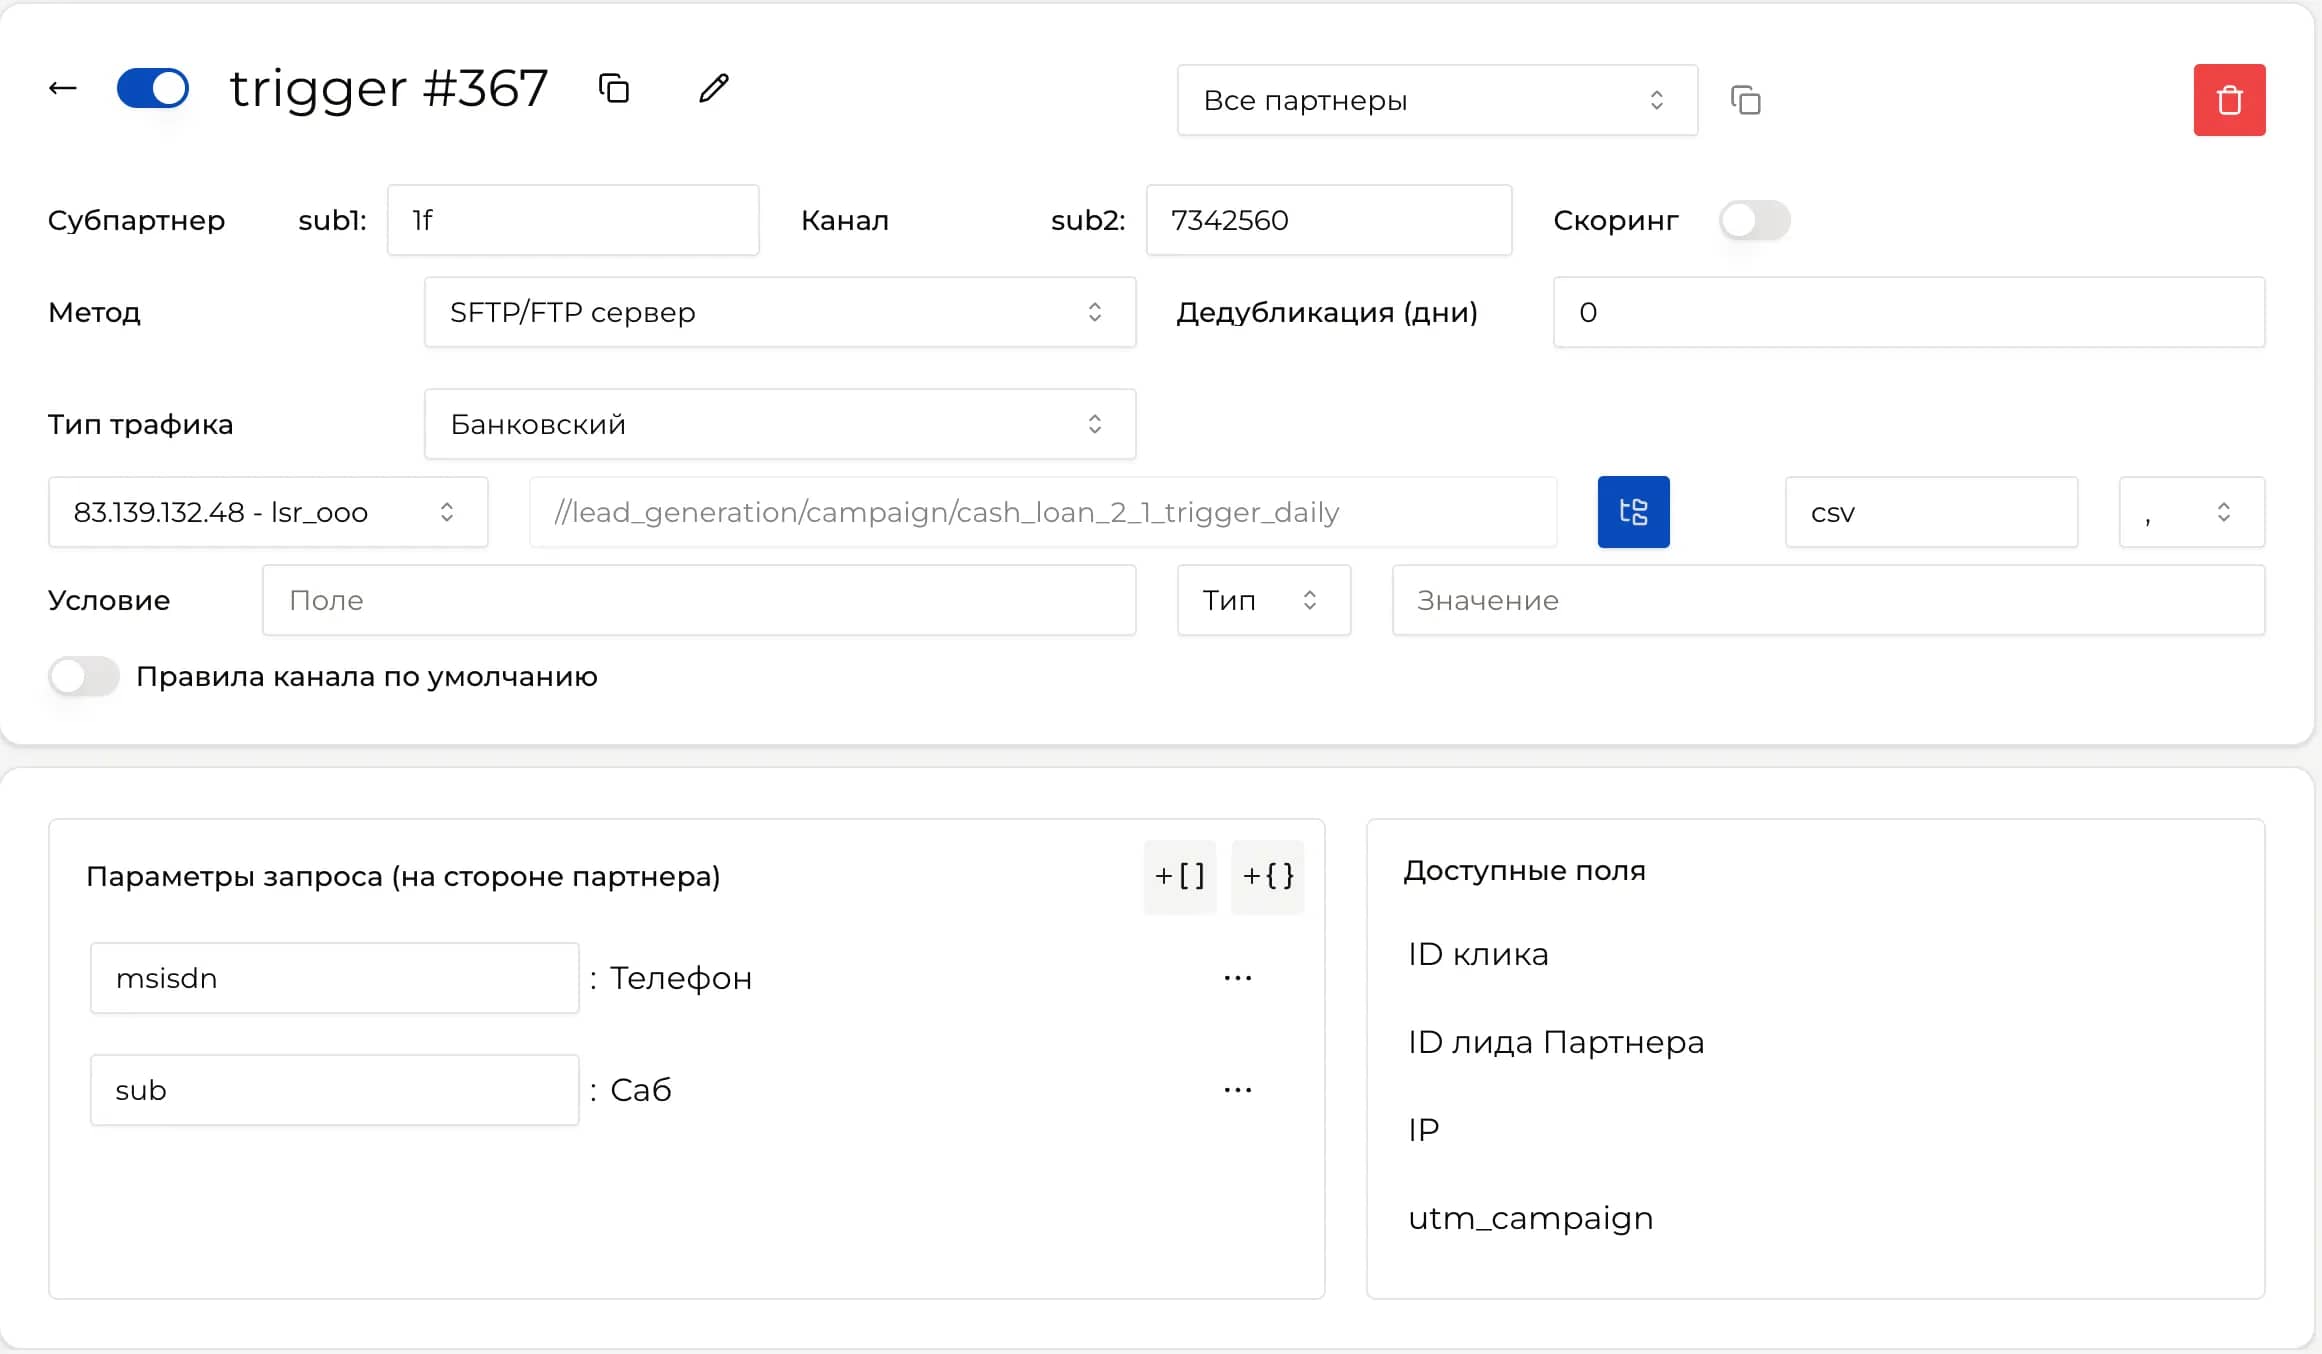
Task: Open msisdn parameter options menu
Action: point(1238,977)
